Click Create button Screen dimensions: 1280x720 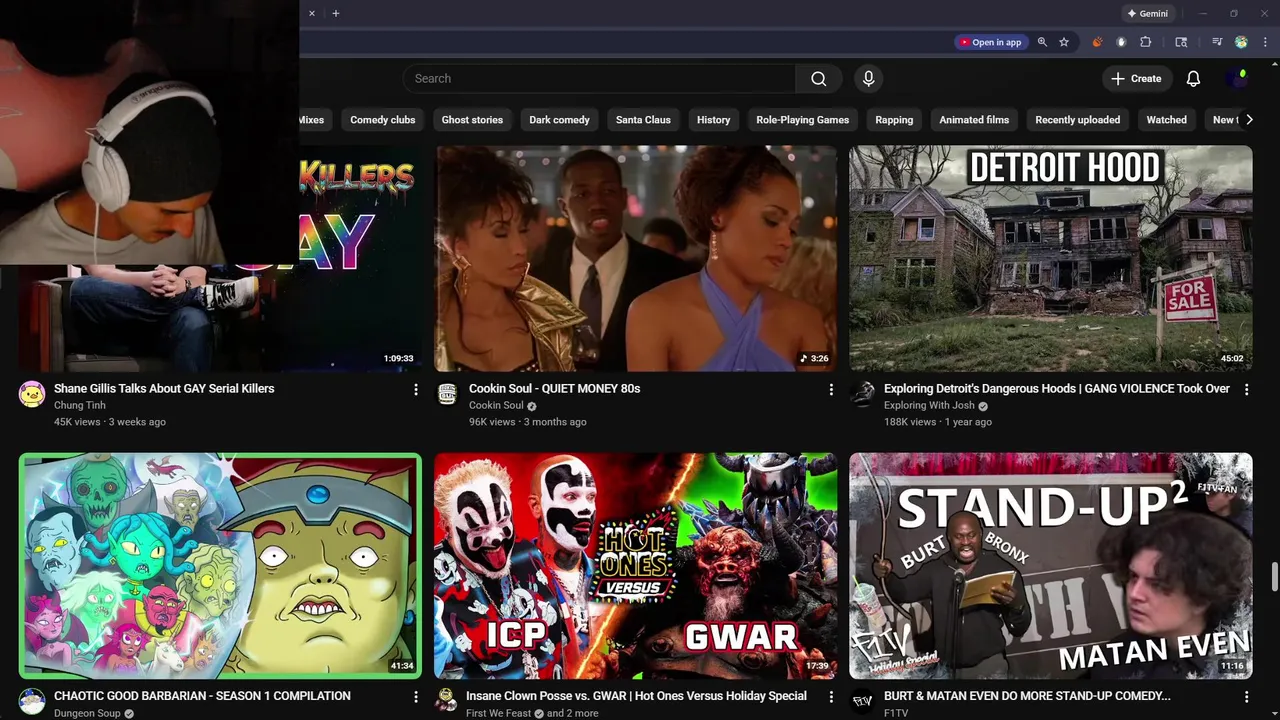(x=1136, y=79)
